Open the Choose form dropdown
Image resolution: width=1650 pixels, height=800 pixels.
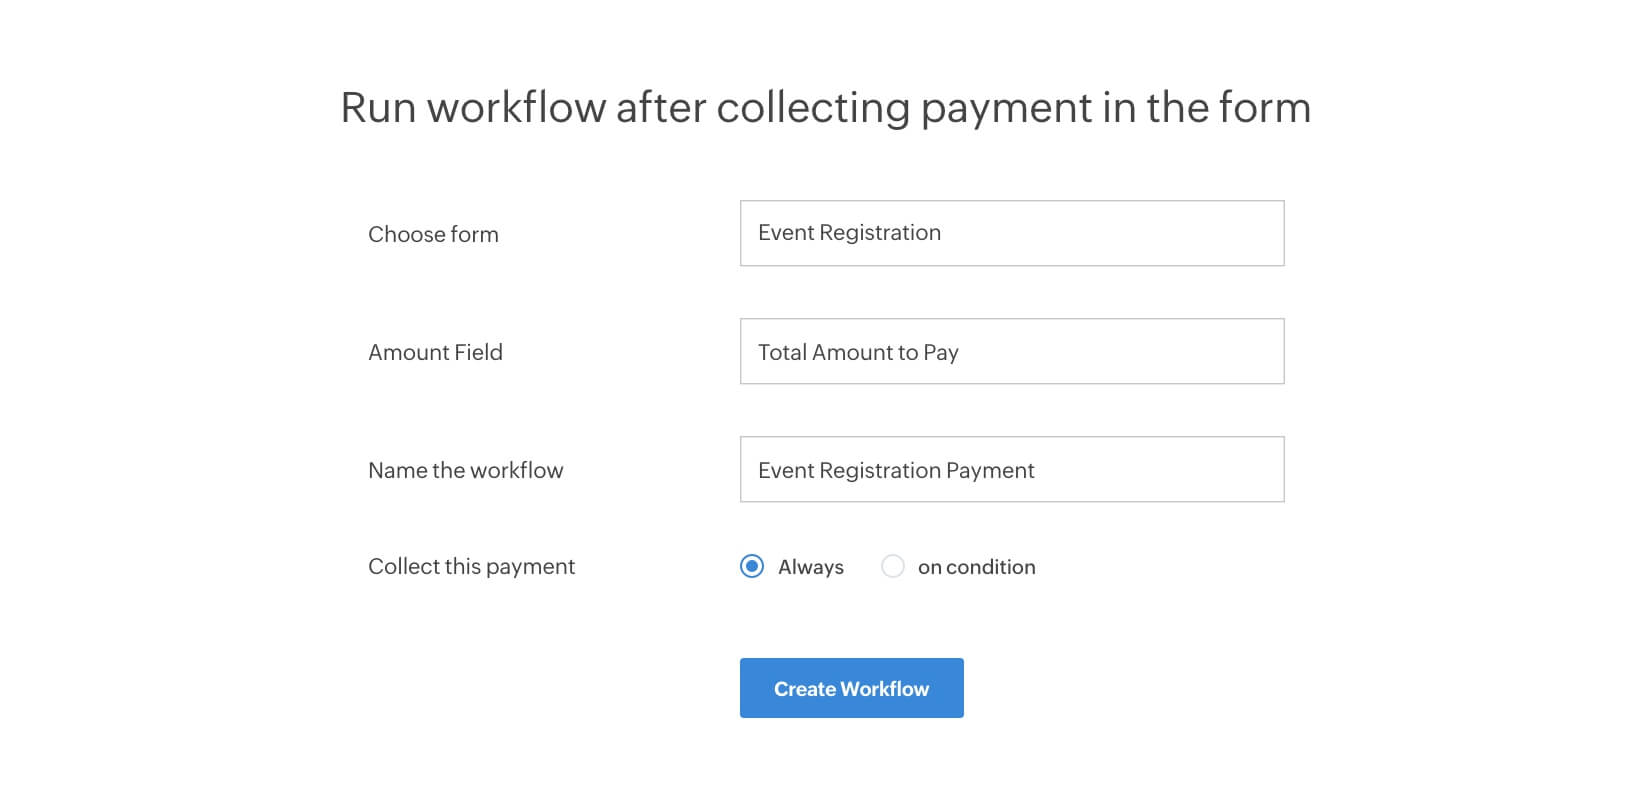click(x=1011, y=233)
